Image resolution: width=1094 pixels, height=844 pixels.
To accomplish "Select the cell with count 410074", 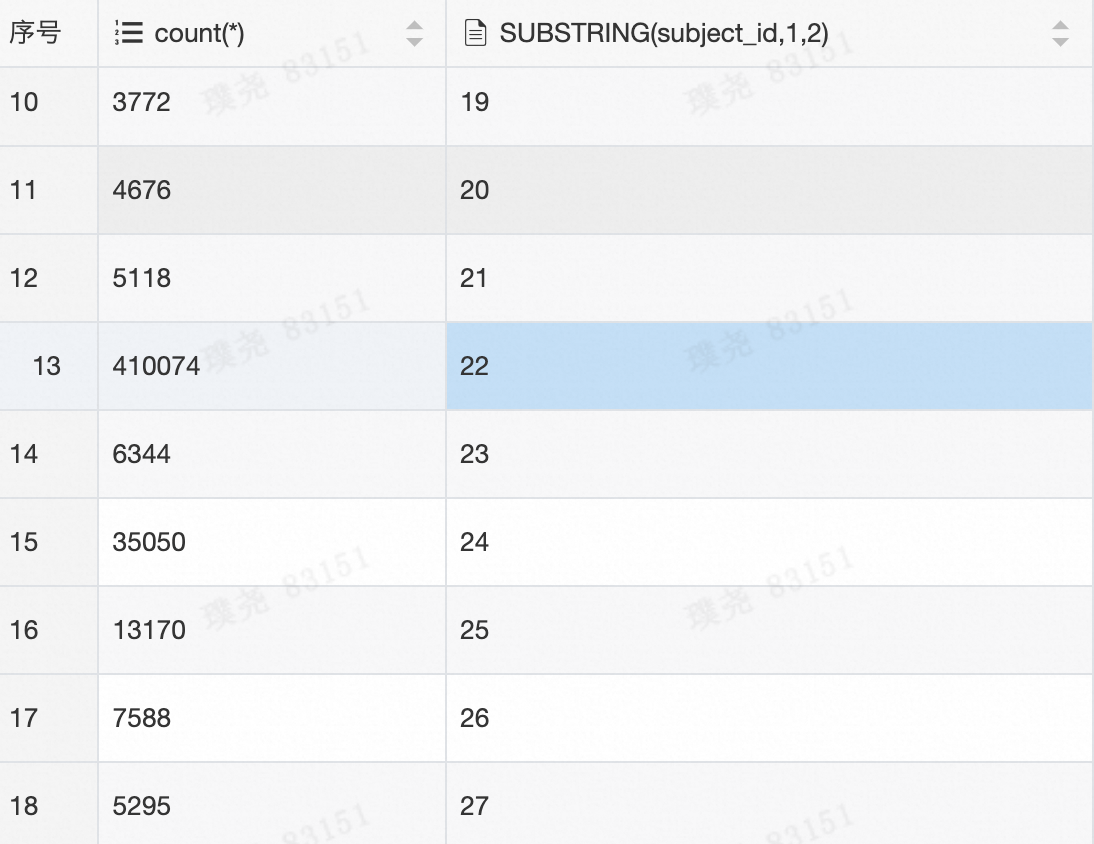I will [157, 366].
